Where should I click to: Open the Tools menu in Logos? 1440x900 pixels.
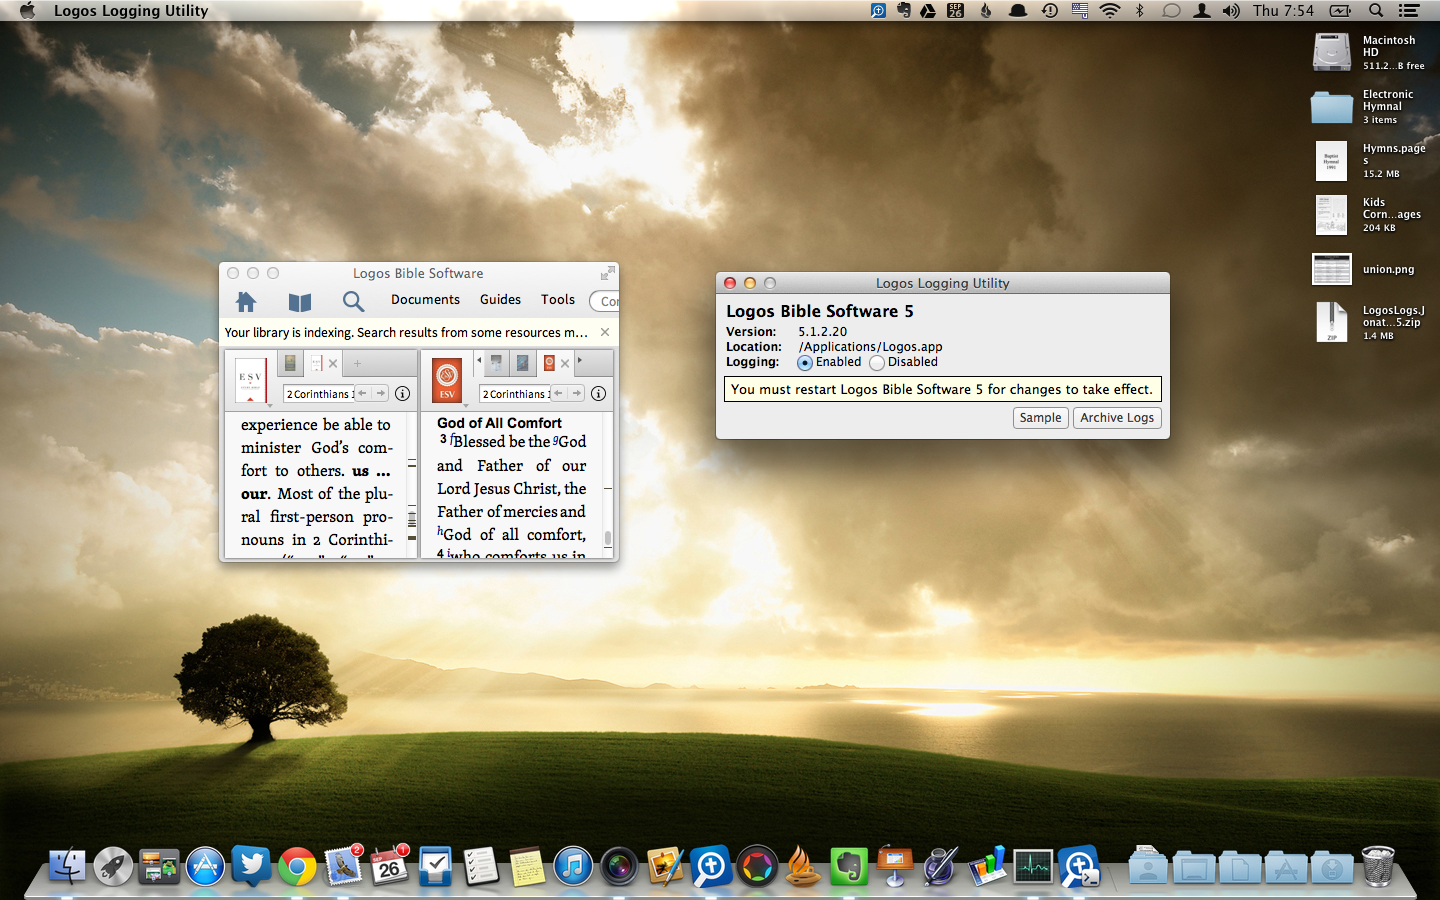[x=557, y=299]
